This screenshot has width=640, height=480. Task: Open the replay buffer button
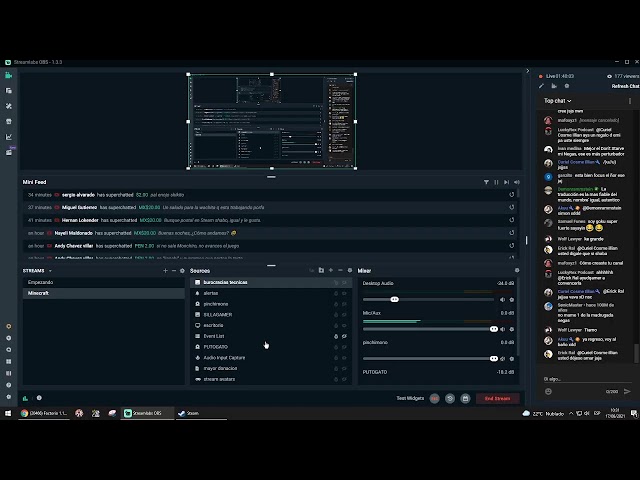[x=450, y=398]
